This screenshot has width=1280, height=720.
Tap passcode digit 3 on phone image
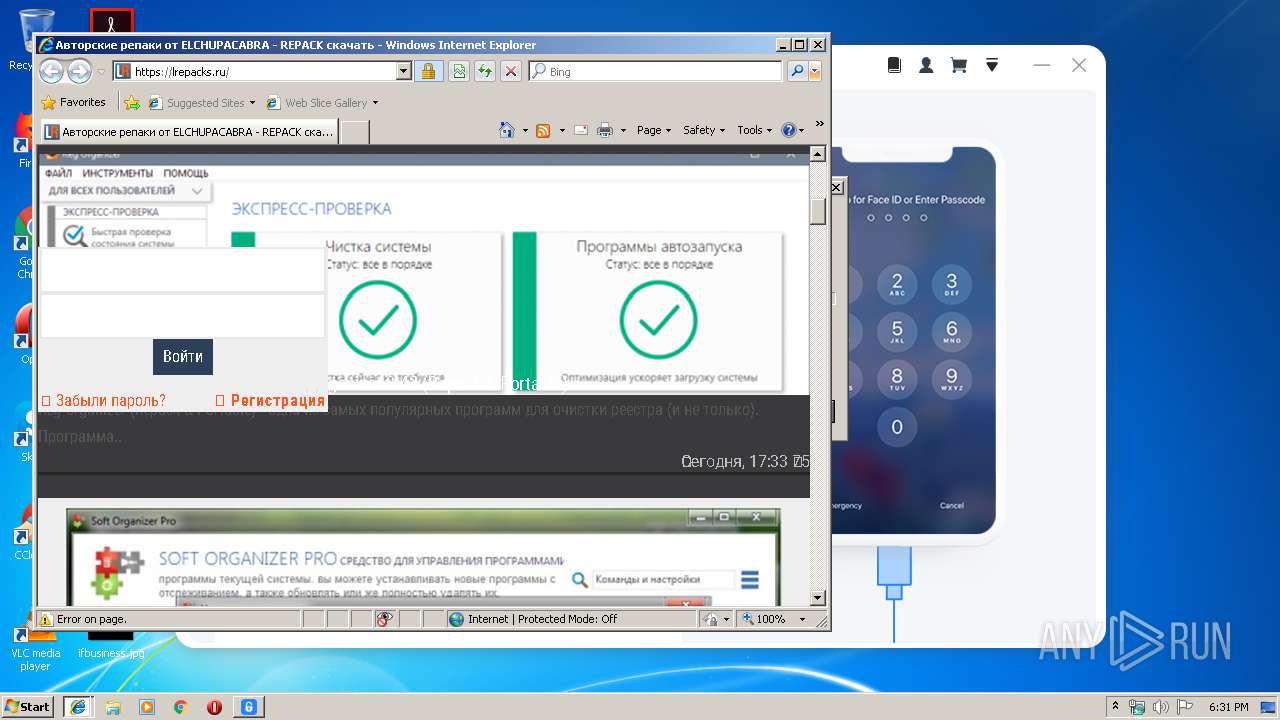coord(951,285)
